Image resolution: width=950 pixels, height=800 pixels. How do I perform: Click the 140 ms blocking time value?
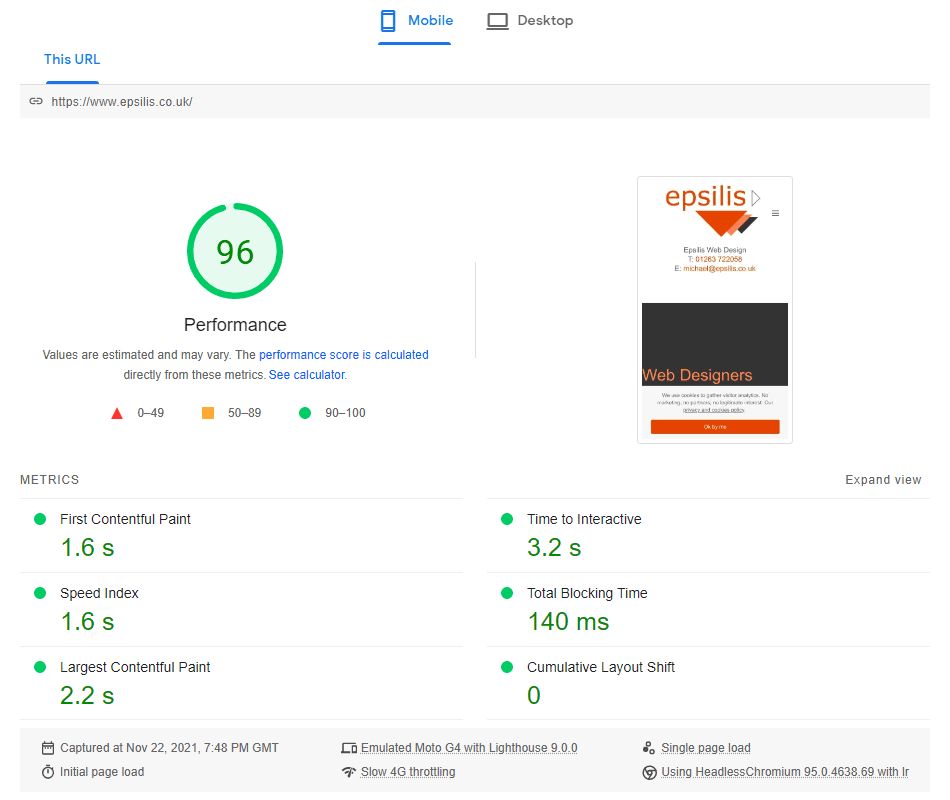(568, 621)
